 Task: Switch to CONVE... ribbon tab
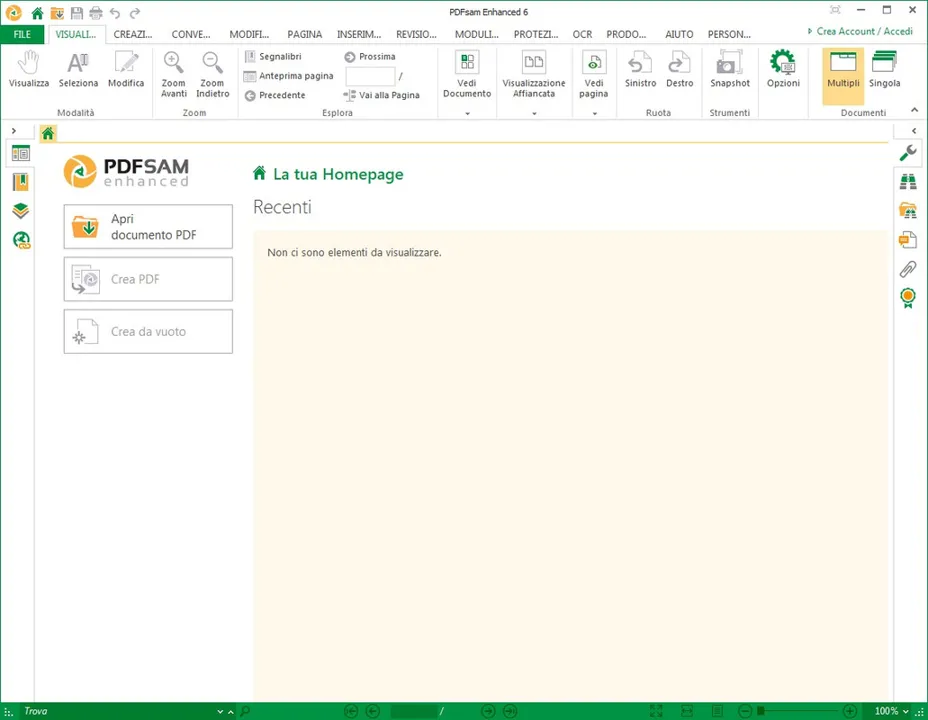[191, 34]
